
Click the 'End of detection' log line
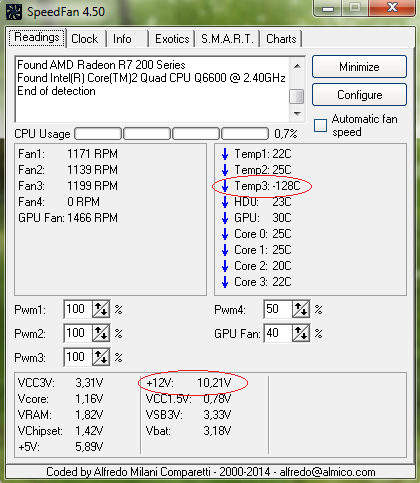point(56,91)
